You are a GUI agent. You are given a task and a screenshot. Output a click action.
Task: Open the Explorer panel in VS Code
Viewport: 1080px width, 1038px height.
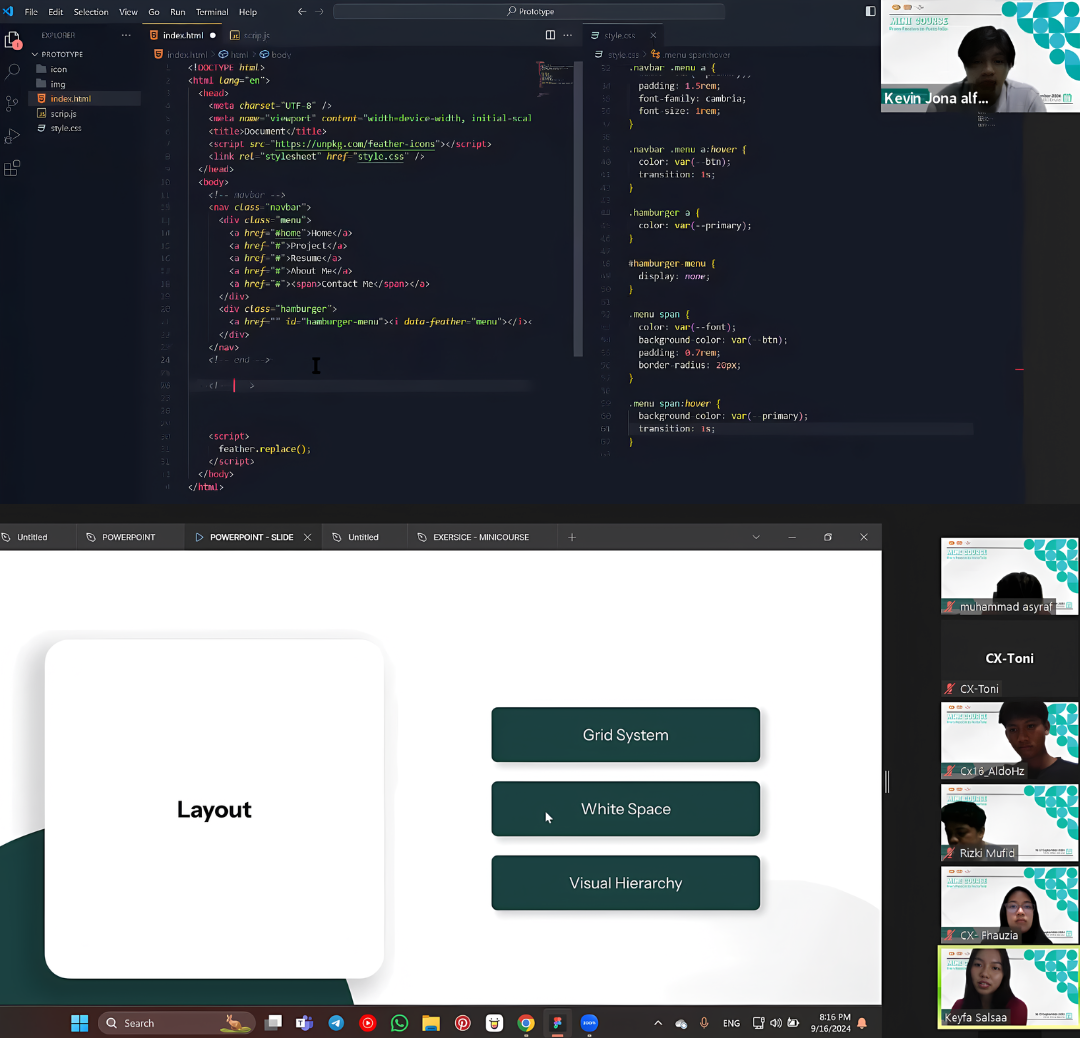pyautogui.click(x=13, y=39)
